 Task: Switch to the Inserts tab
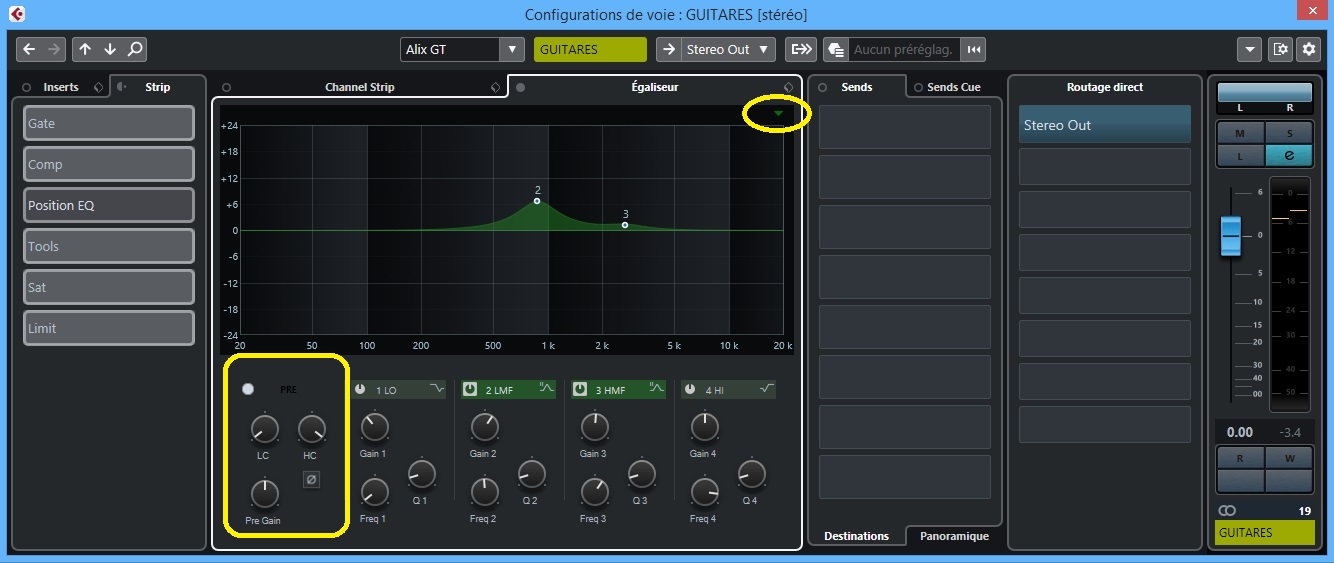pyautogui.click(x=61, y=87)
